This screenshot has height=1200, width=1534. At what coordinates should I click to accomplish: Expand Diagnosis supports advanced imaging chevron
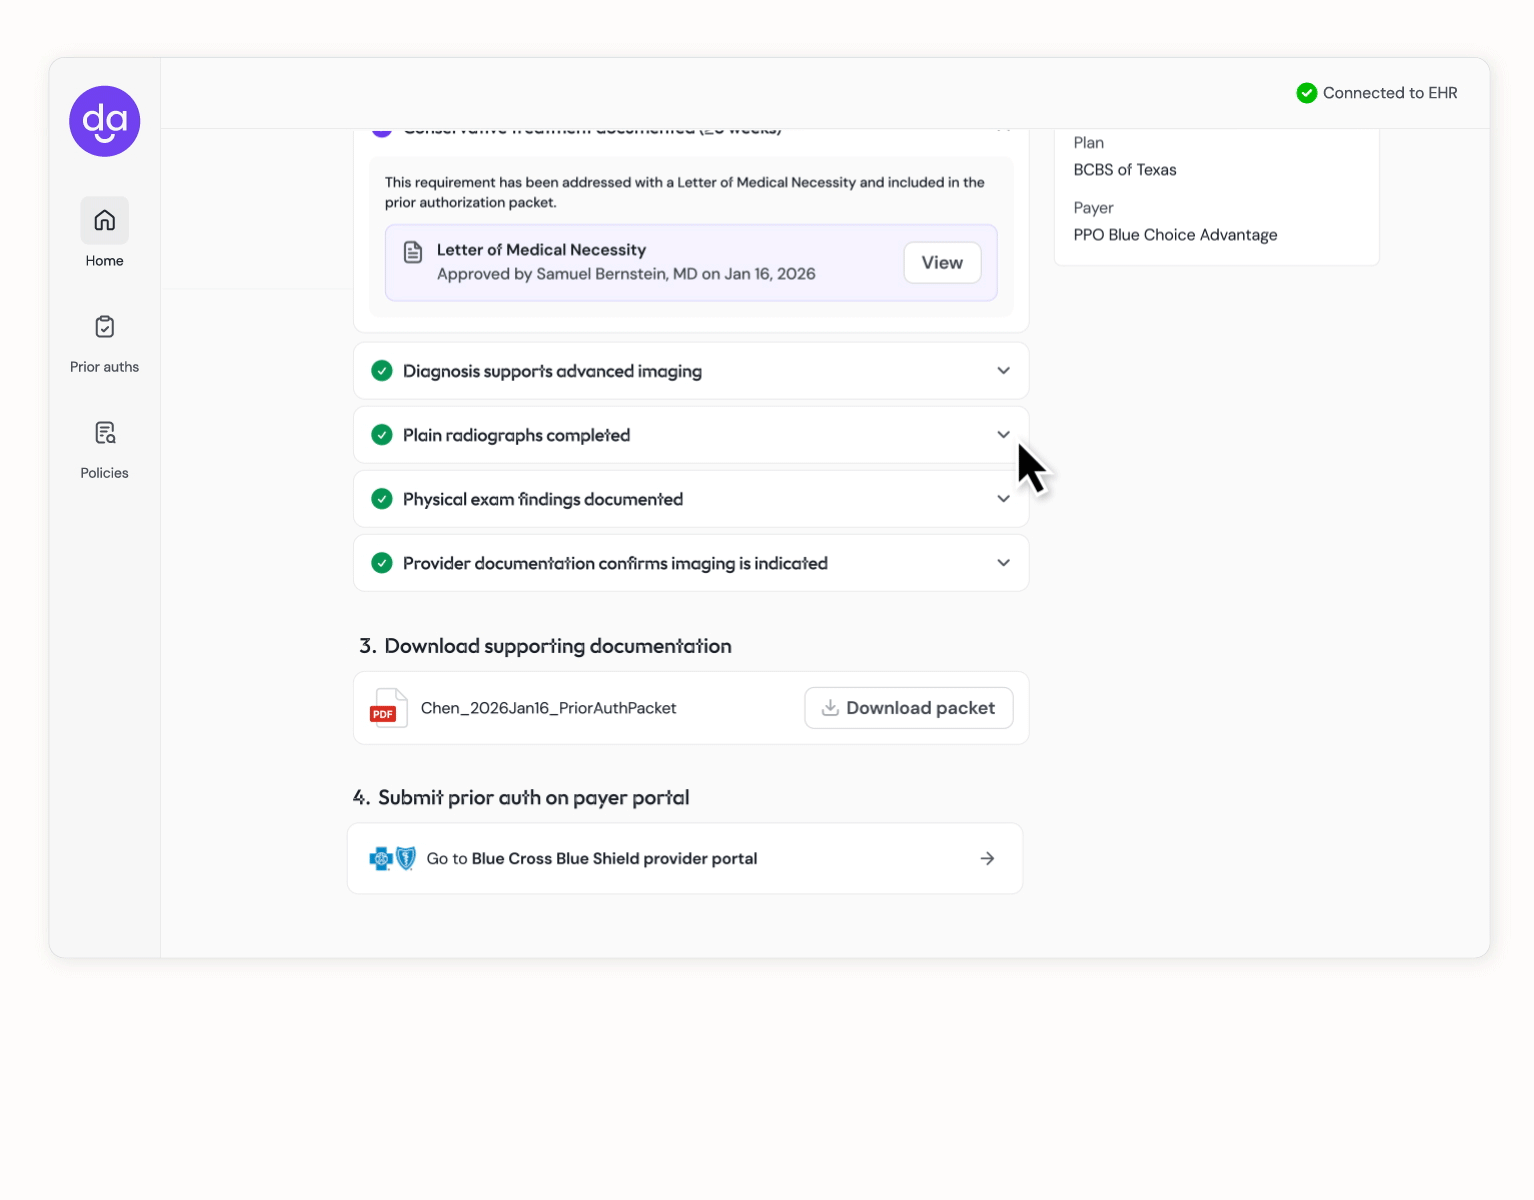pyautogui.click(x=1003, y=371)
